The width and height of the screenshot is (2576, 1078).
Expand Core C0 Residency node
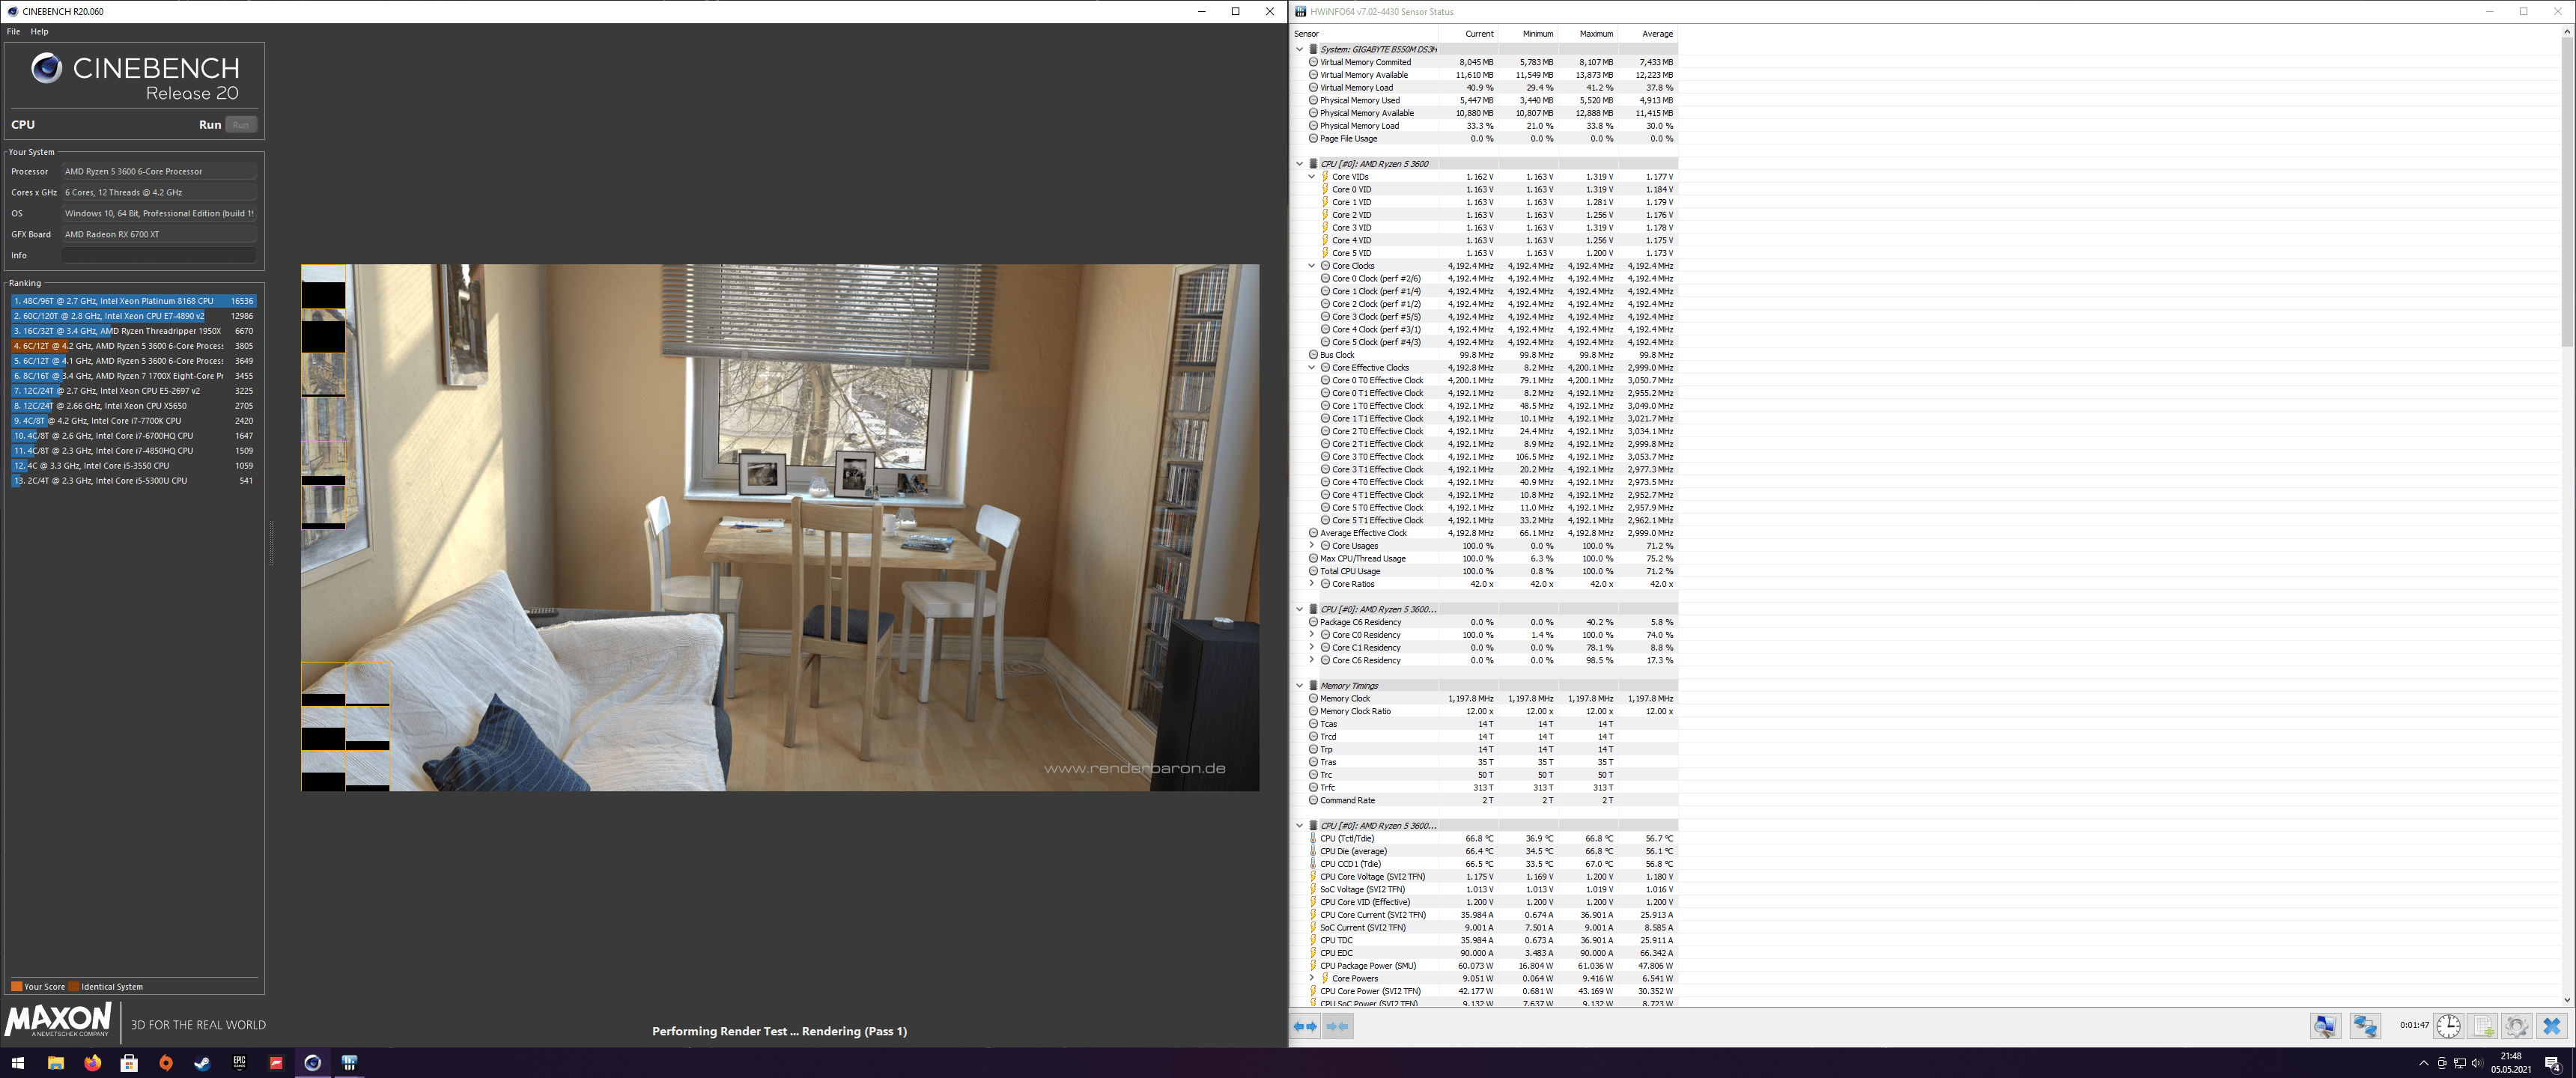1312,635
